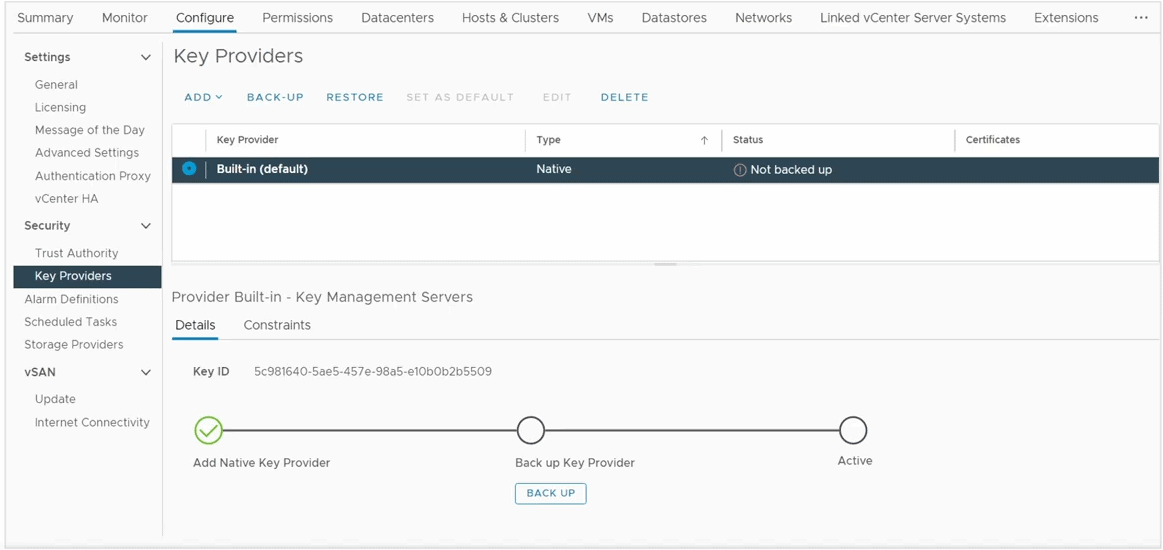This screenshot has width=1163, height=550.
Task: Open Internet Connectivity settings
Action: click(x=92, y=423)
